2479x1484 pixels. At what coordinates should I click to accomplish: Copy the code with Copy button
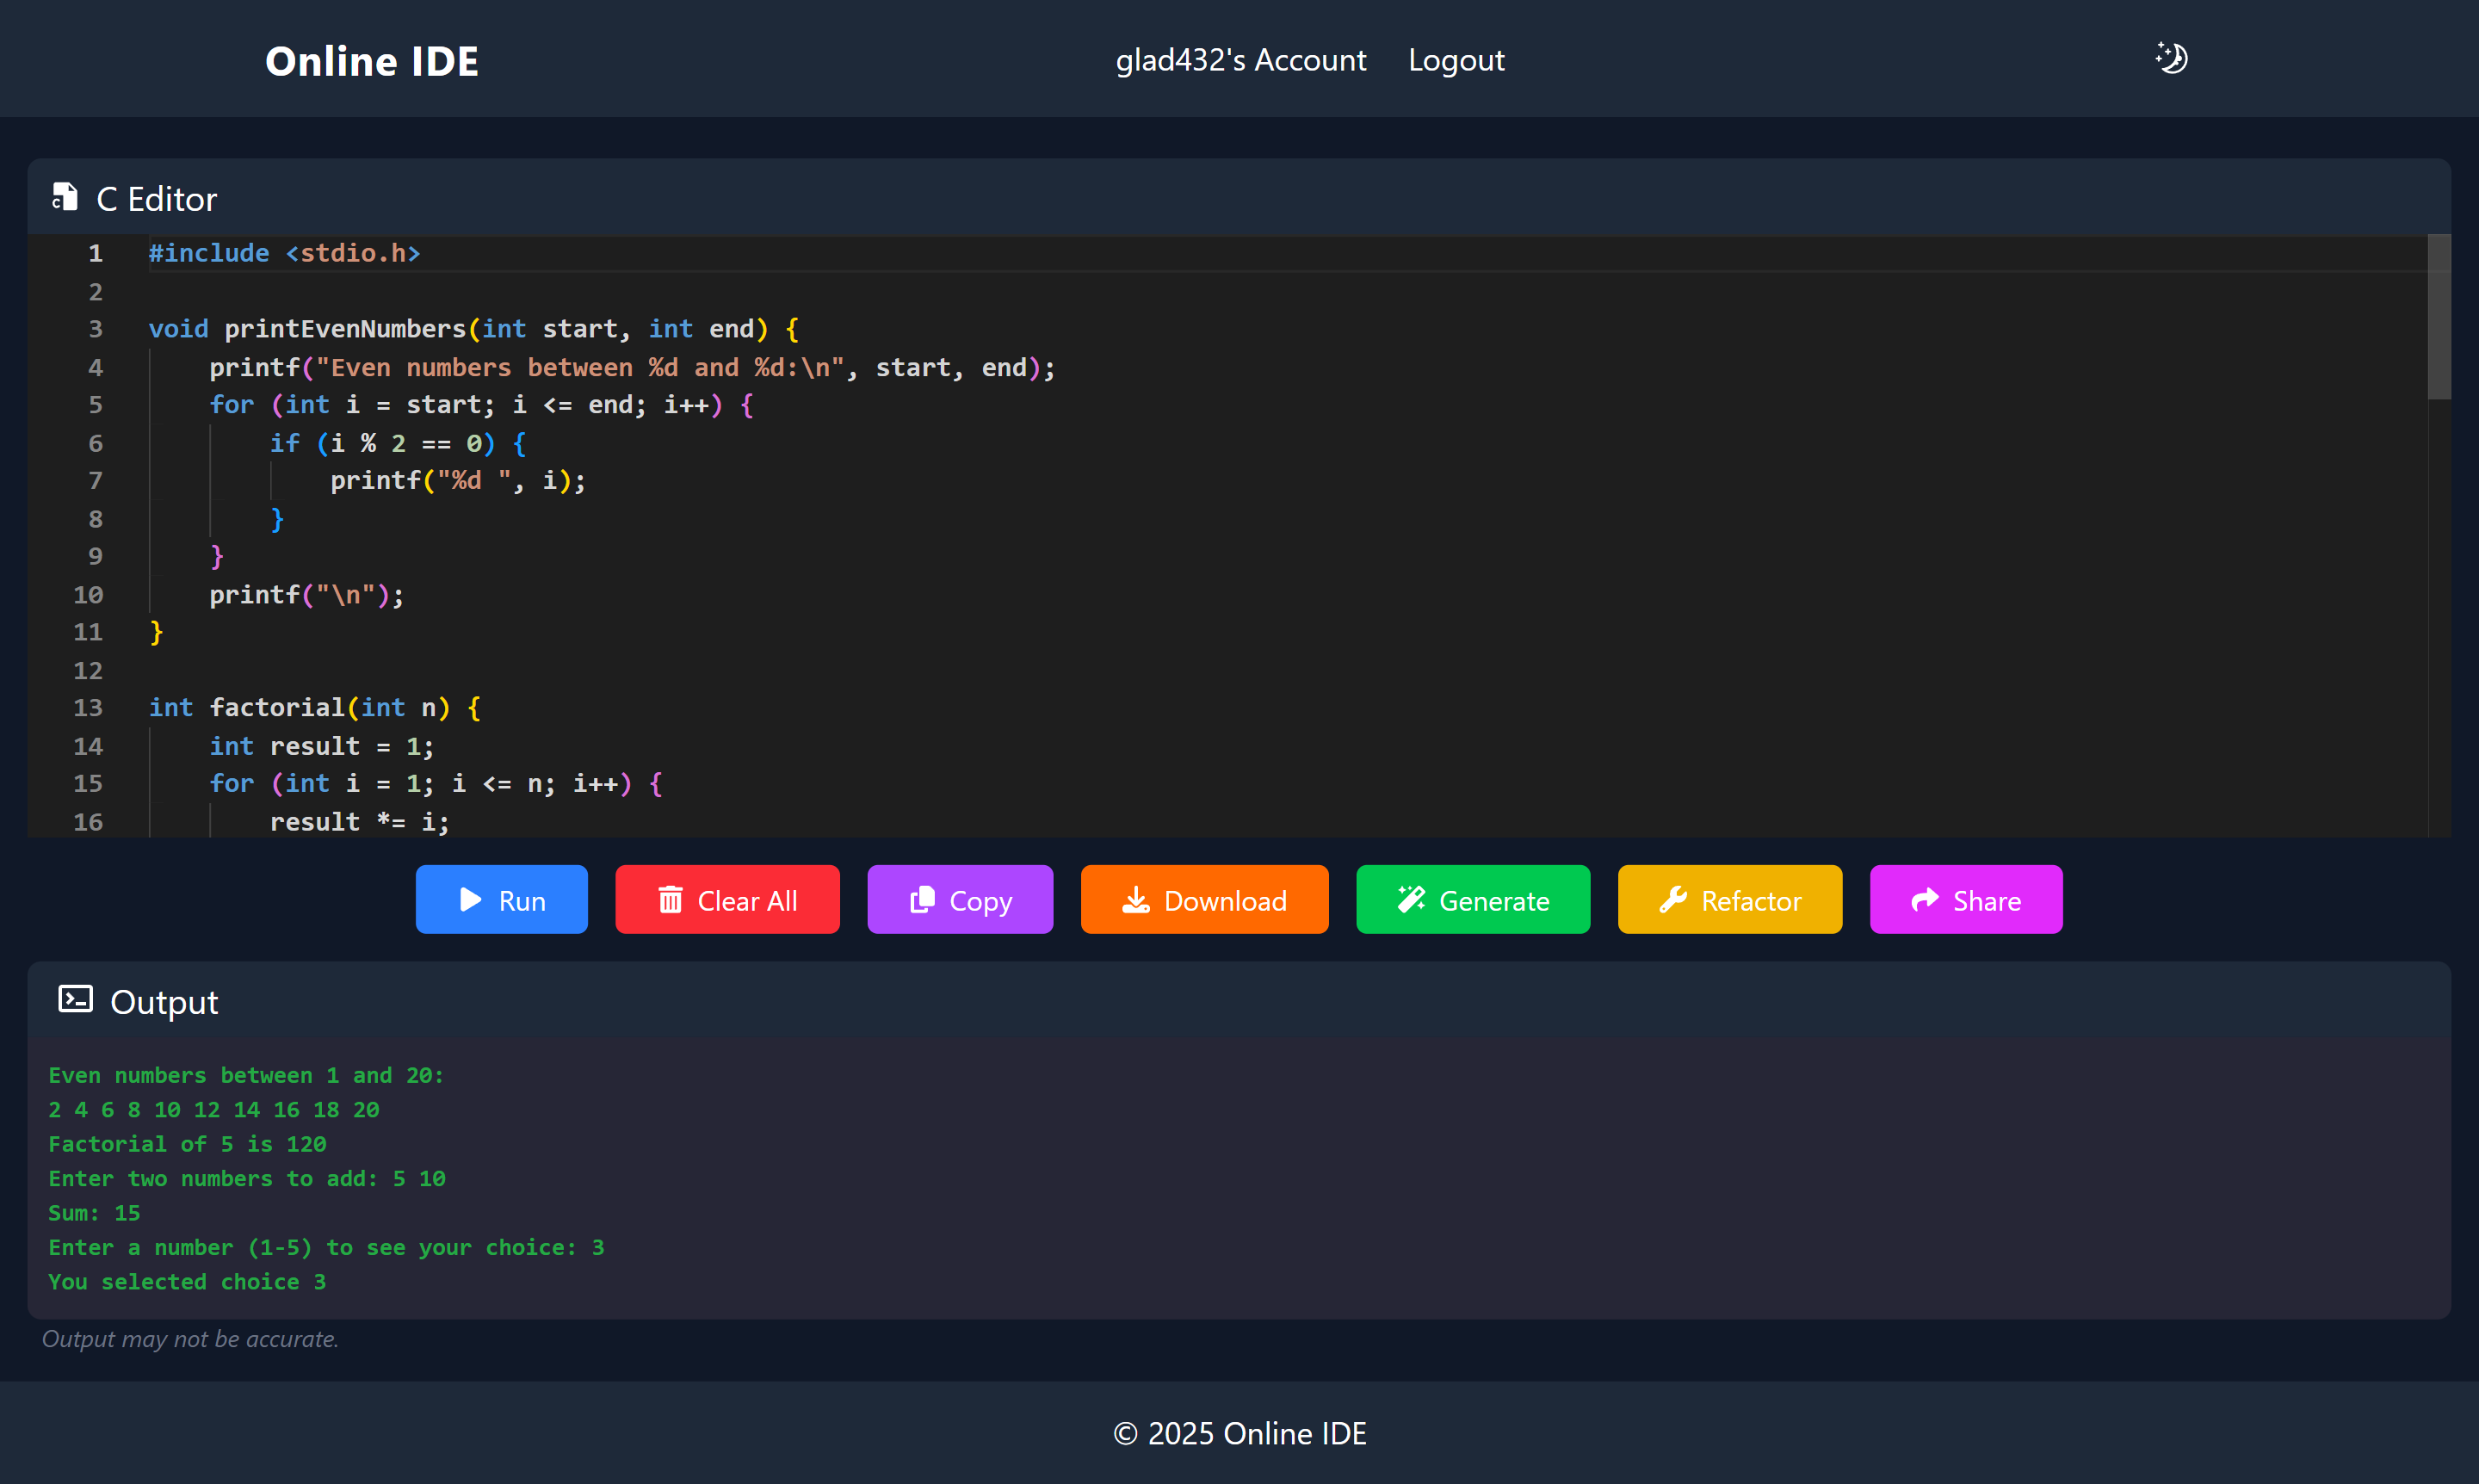960,899
